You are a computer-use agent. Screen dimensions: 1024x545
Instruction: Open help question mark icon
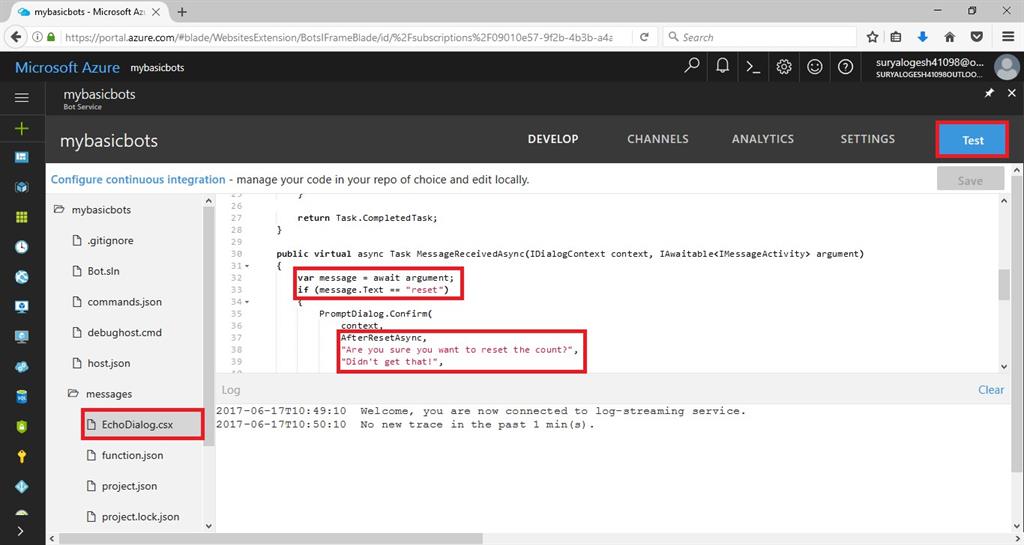(x=845, y=67)
